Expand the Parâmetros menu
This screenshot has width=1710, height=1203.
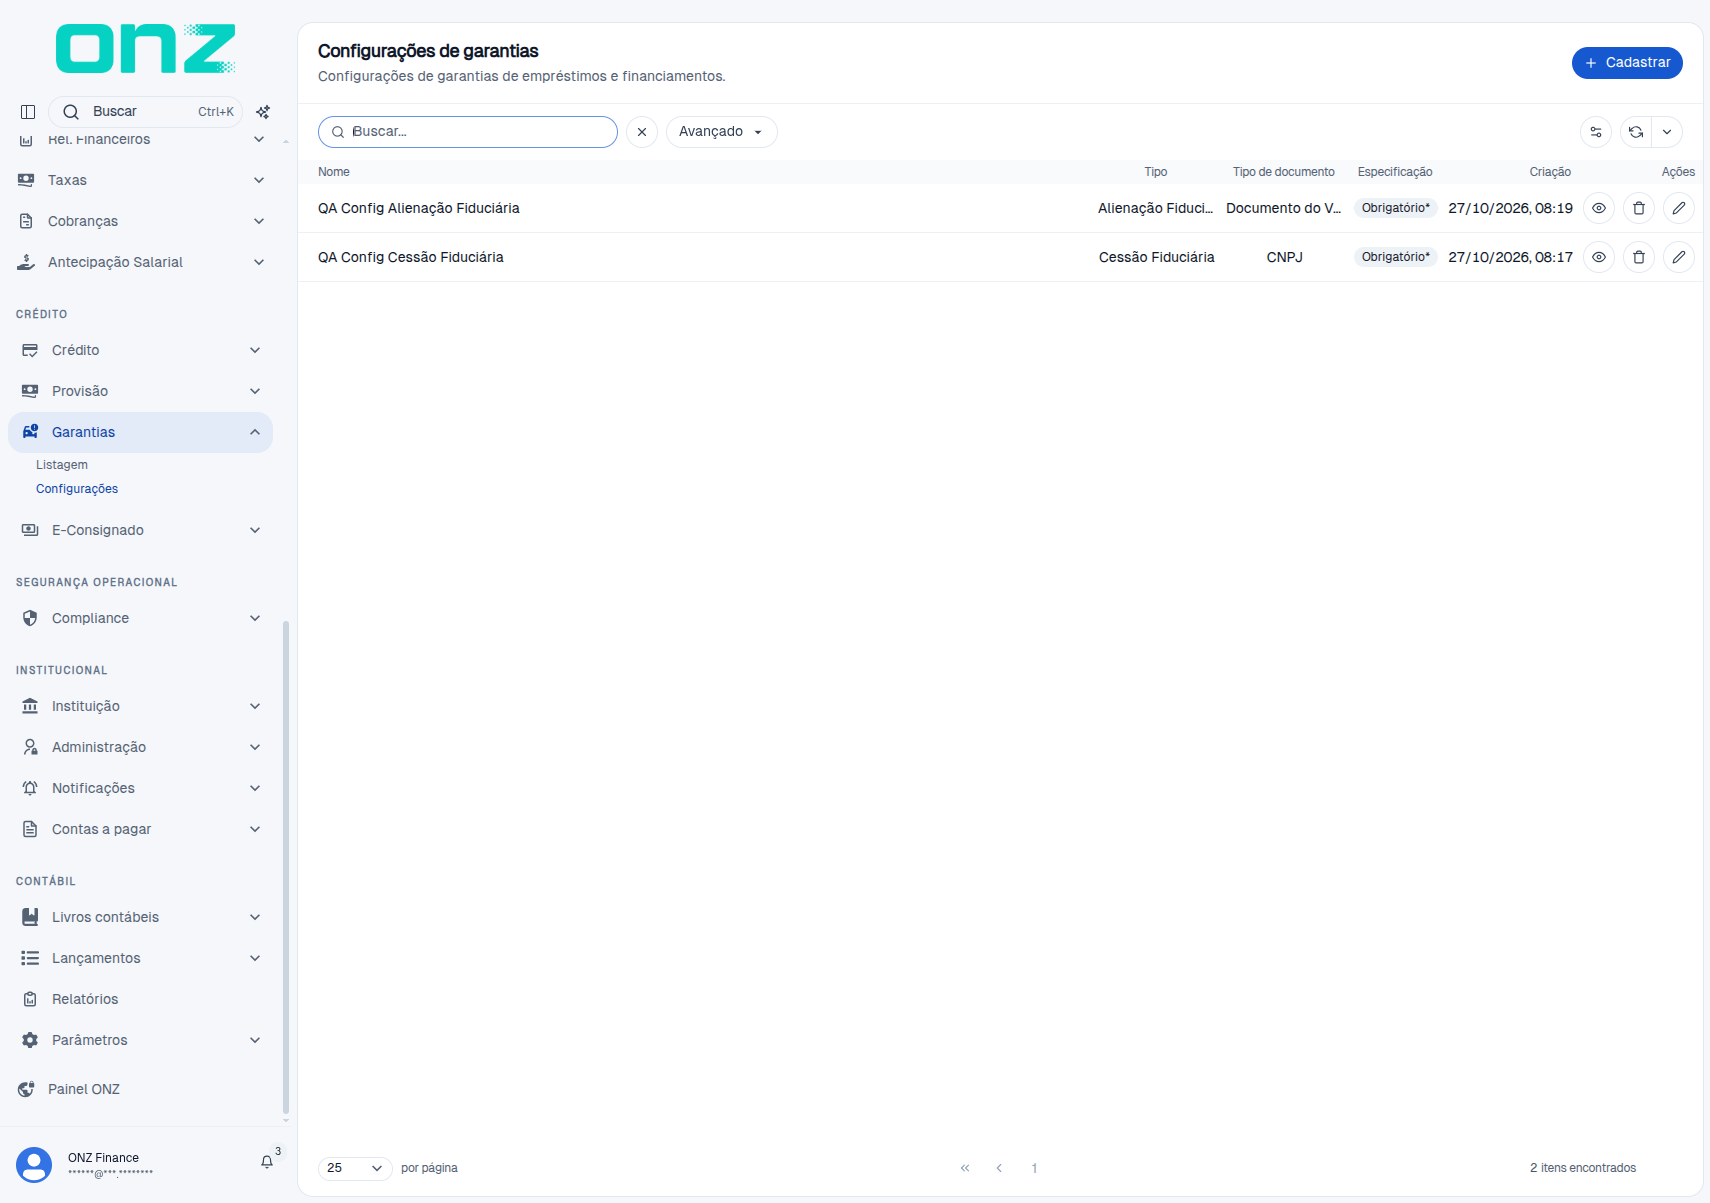click(140, 1040)
